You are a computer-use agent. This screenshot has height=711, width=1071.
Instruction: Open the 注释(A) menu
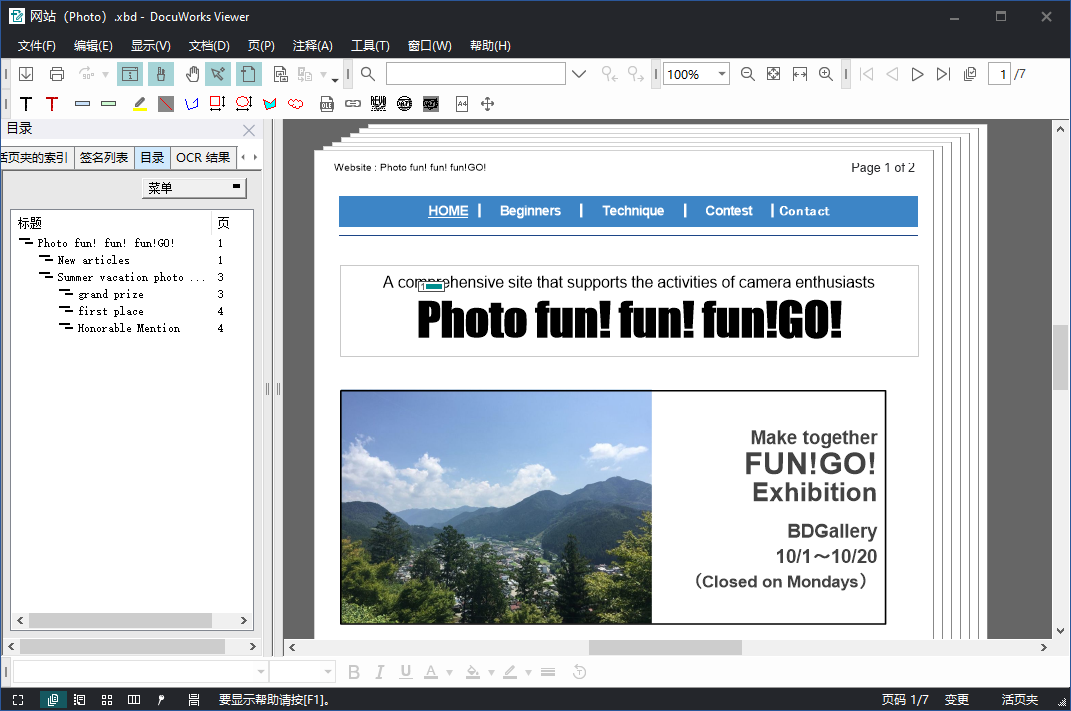tap(312, 46)
